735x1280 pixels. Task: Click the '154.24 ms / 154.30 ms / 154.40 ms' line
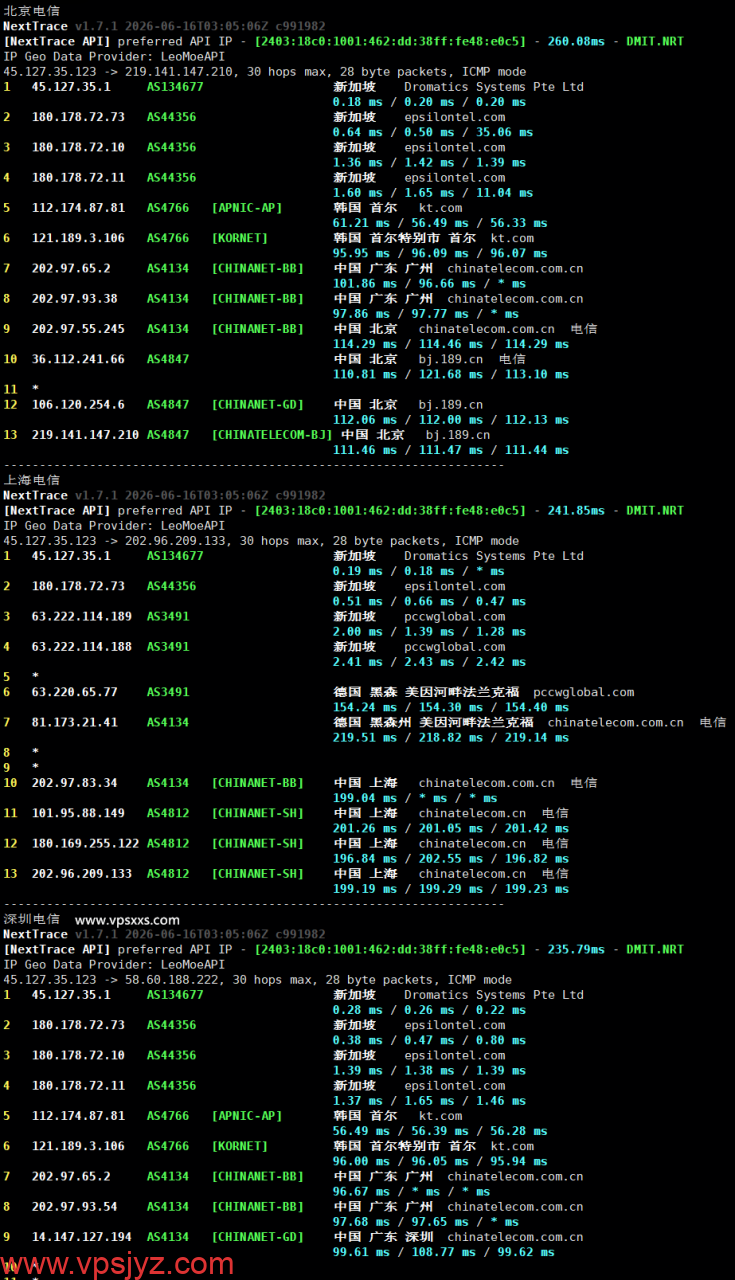pyautogui.click(x=451, y=707)
